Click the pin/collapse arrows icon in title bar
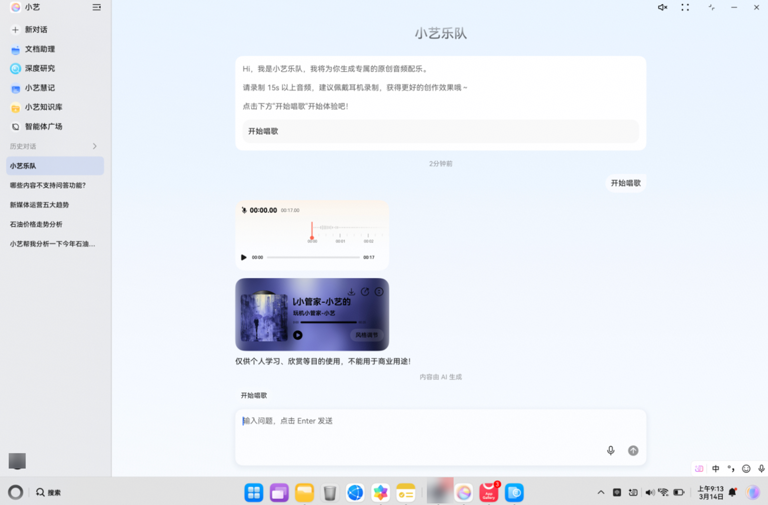 point(711,7)
